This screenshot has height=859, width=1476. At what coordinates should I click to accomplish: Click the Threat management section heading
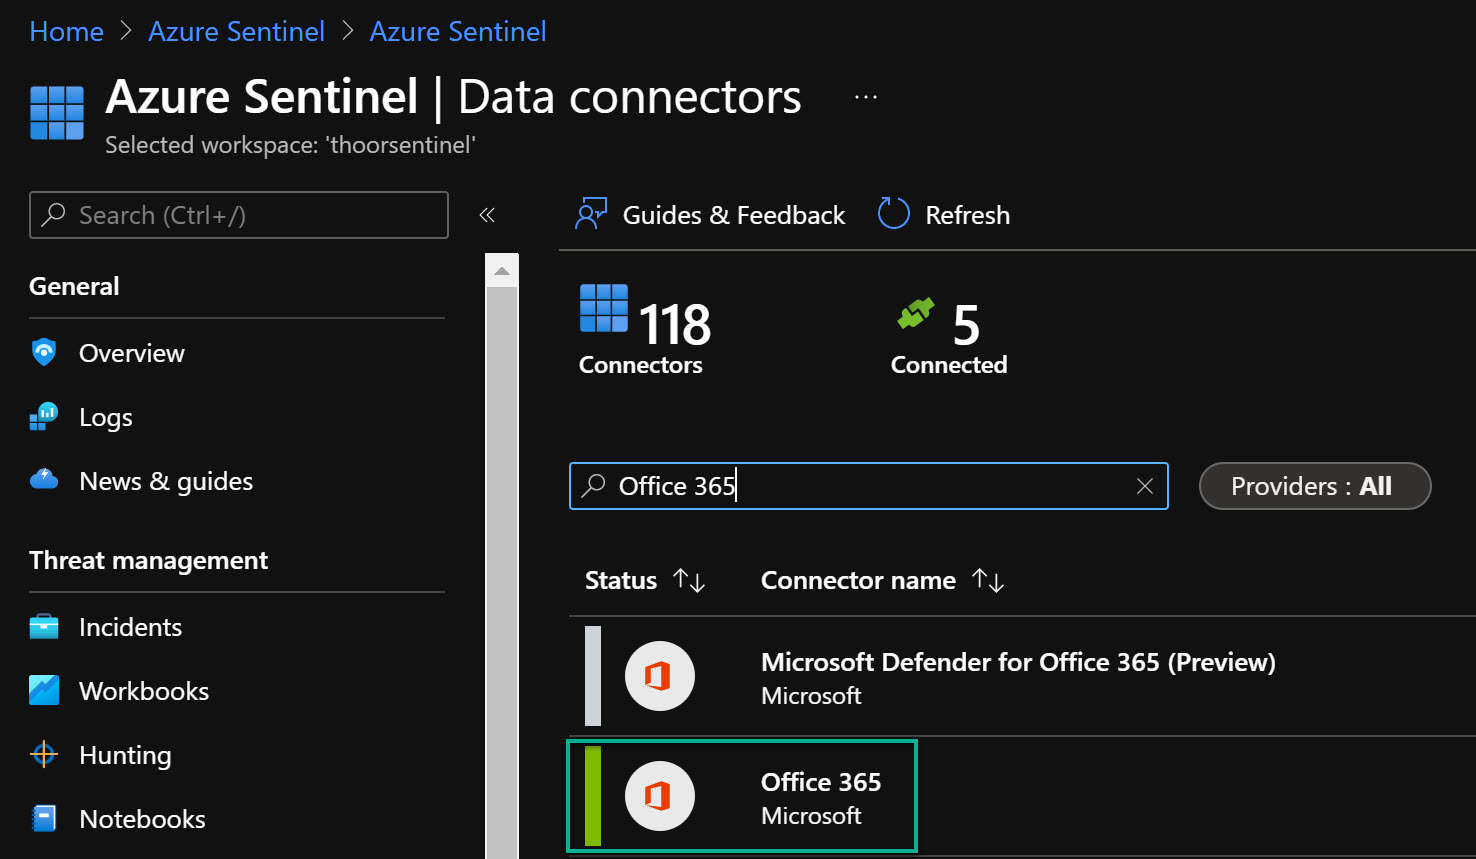(x=148, y=560)
